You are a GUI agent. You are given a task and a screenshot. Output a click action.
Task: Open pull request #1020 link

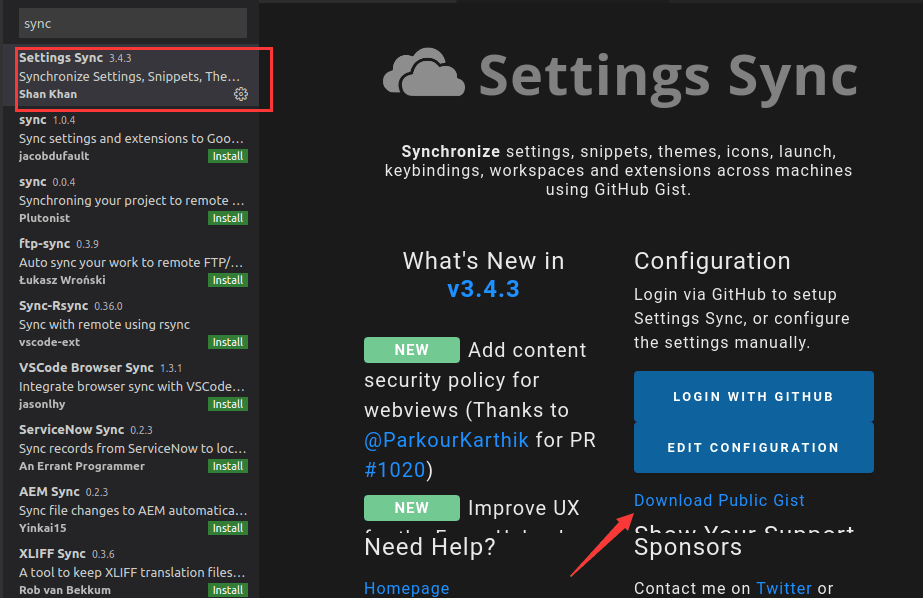394,470
